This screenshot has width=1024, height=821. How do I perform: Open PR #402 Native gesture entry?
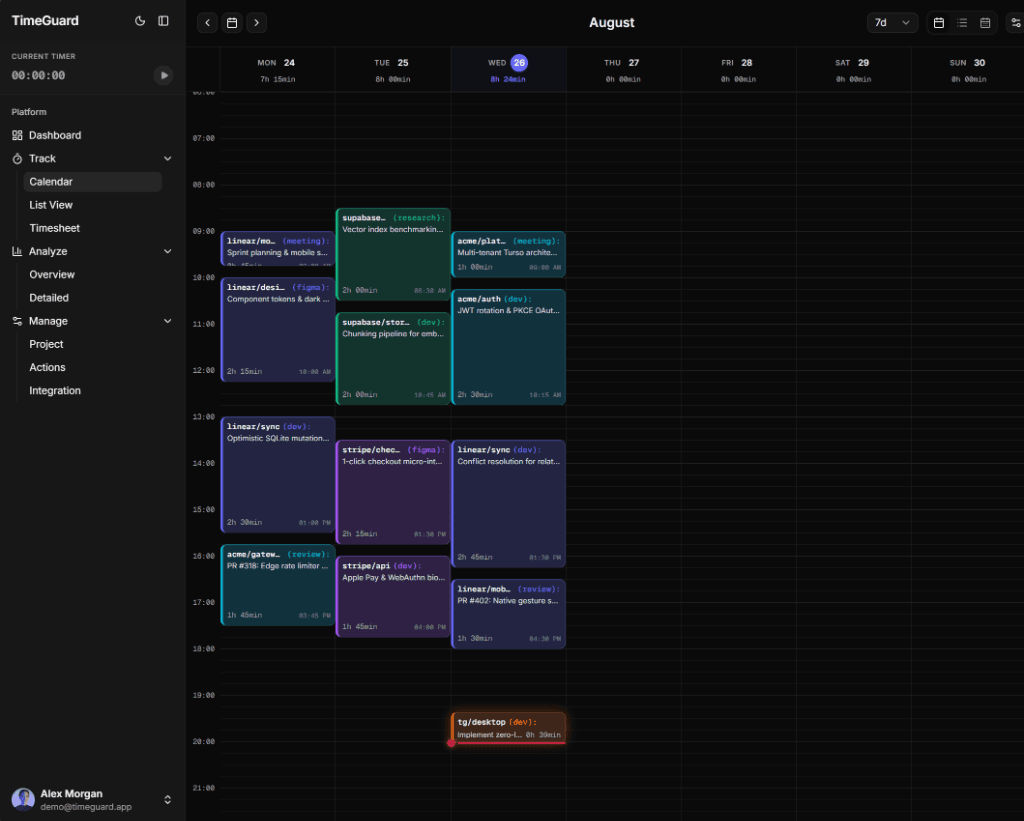(508, 614)
